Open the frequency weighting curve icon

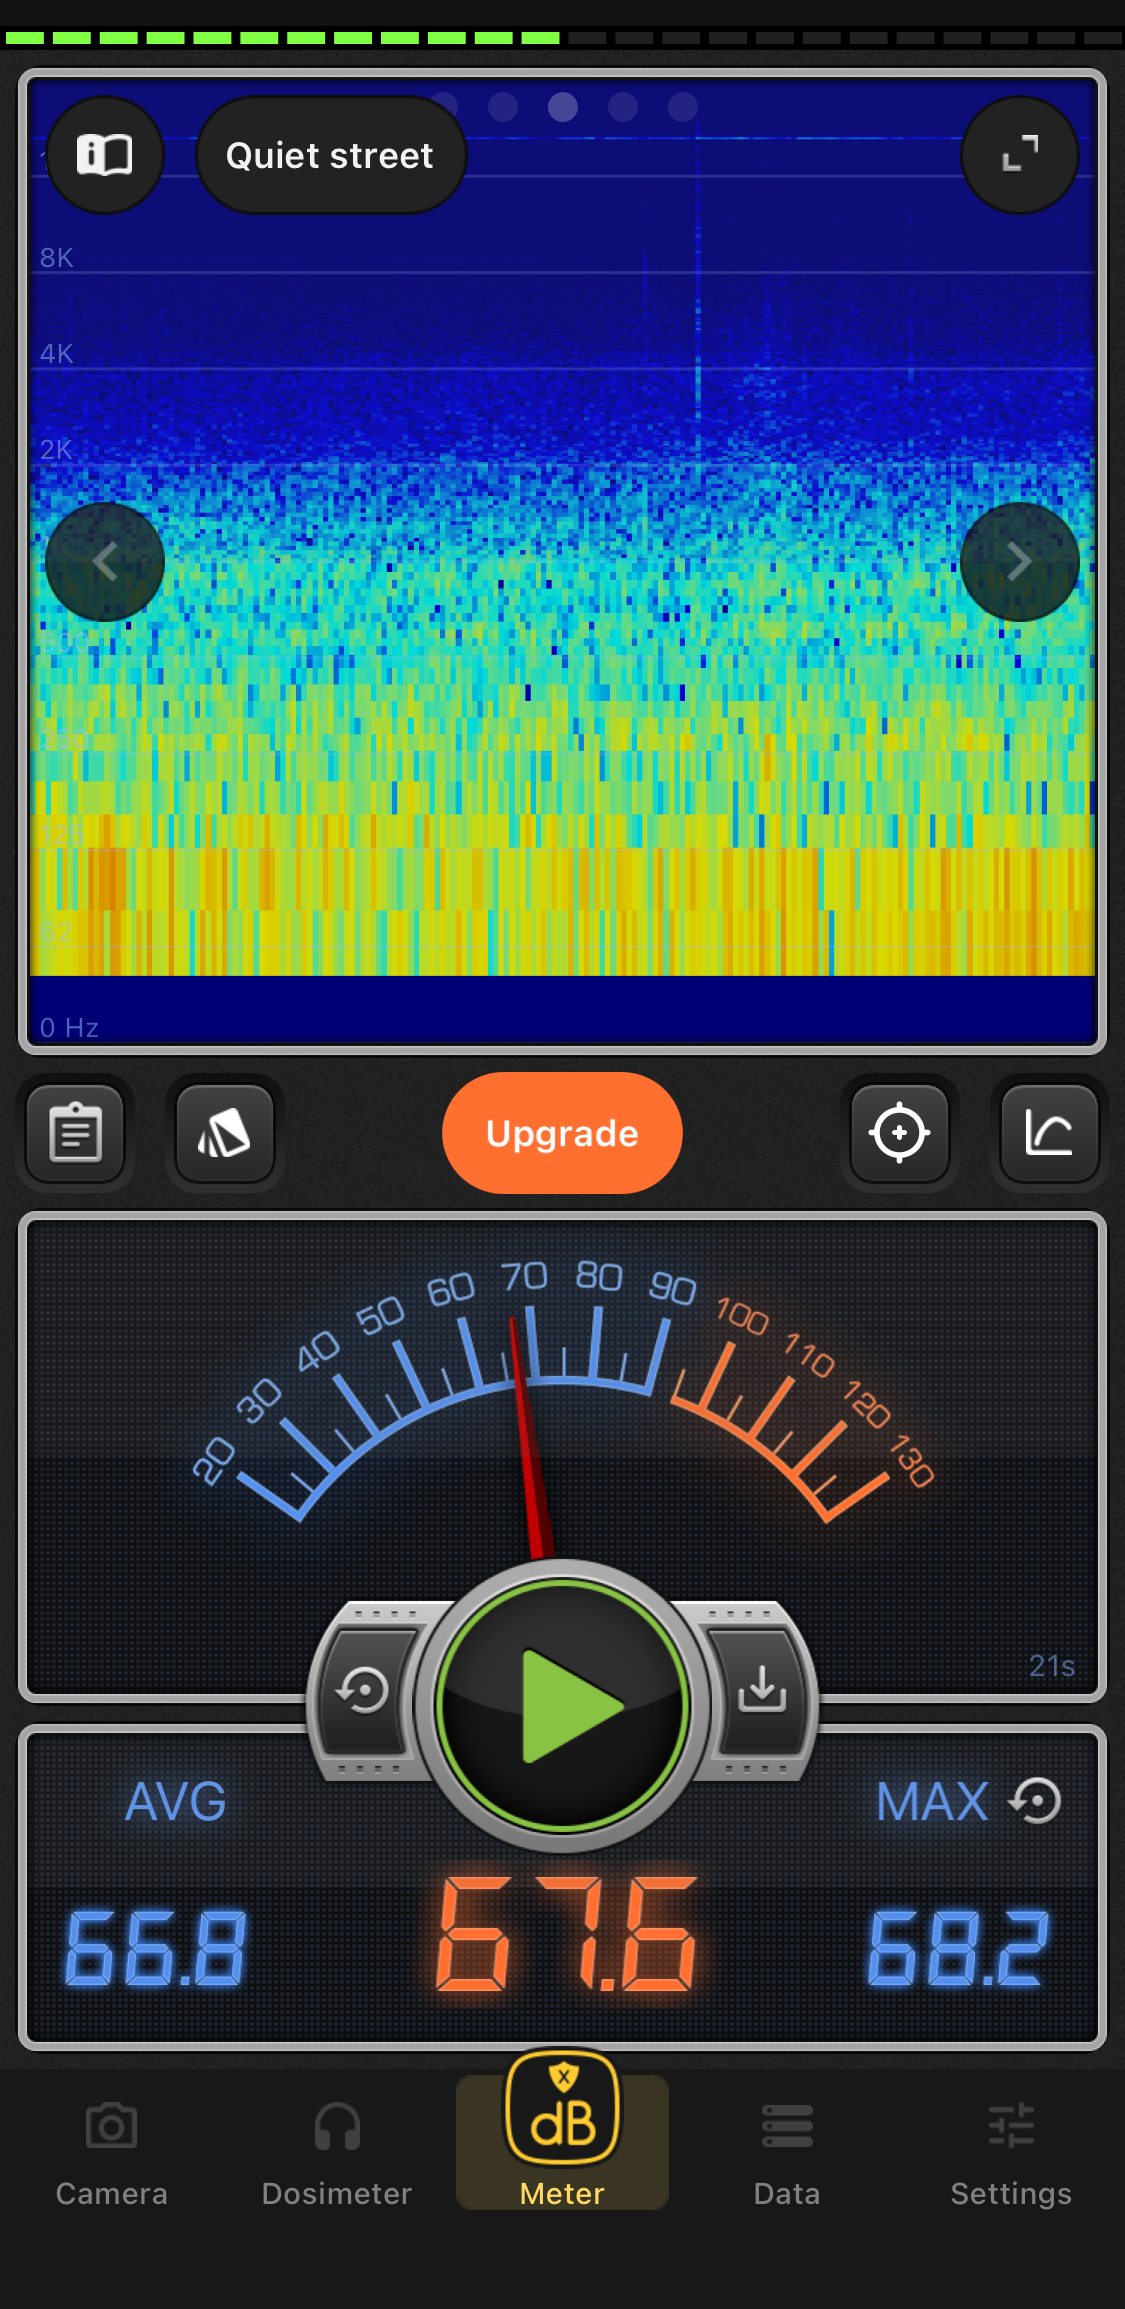[1049, 1133]
